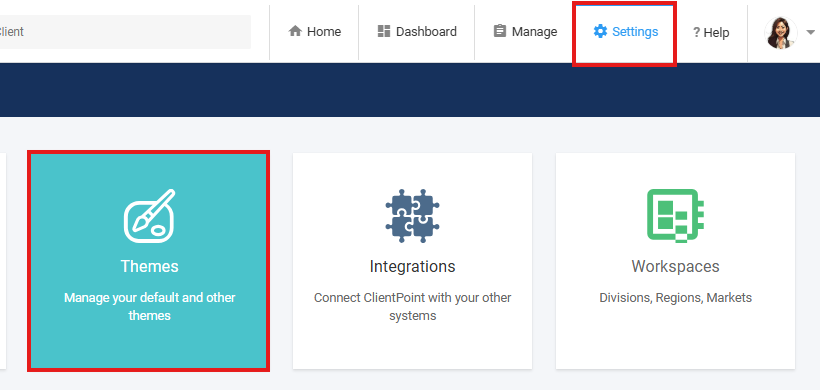Open the Dashboard navigation item
The image size is (820, 390).
click(417, 32)
